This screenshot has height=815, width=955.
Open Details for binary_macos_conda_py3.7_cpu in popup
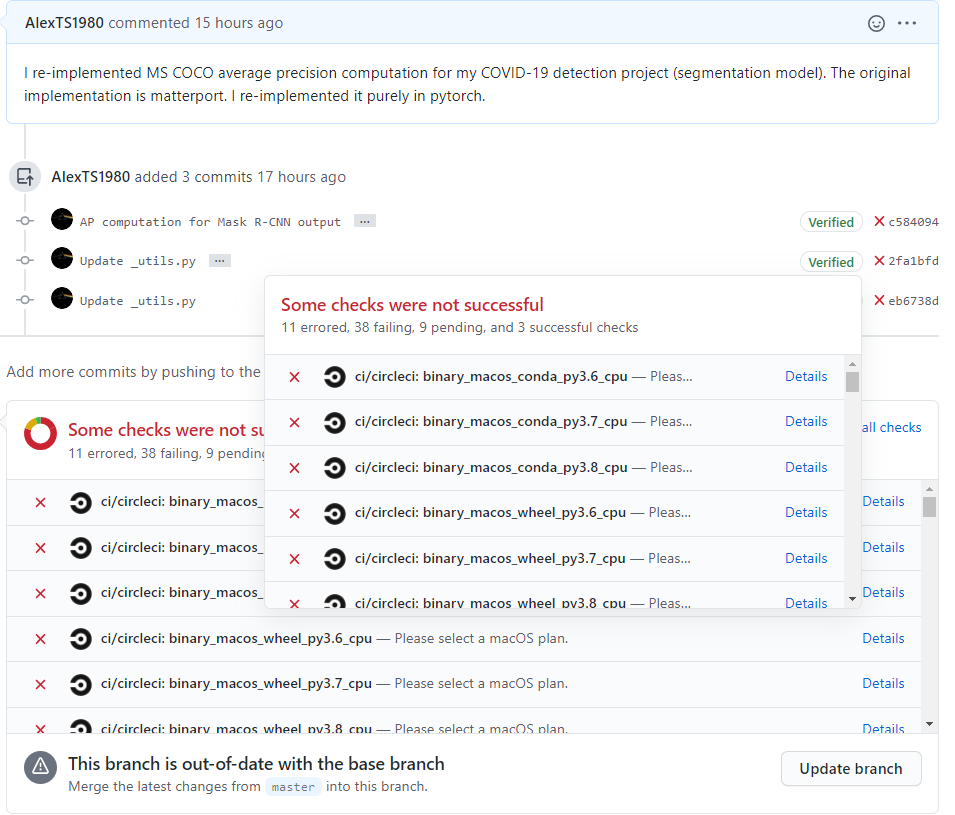[805, 421]
